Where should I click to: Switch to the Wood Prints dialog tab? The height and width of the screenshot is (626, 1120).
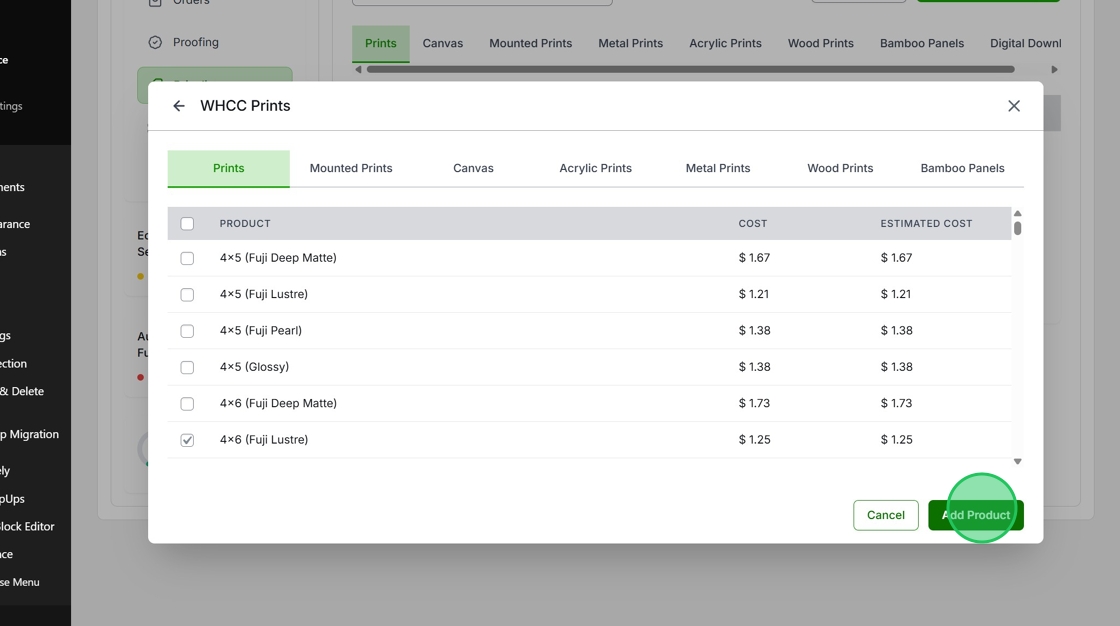[840, 169]
